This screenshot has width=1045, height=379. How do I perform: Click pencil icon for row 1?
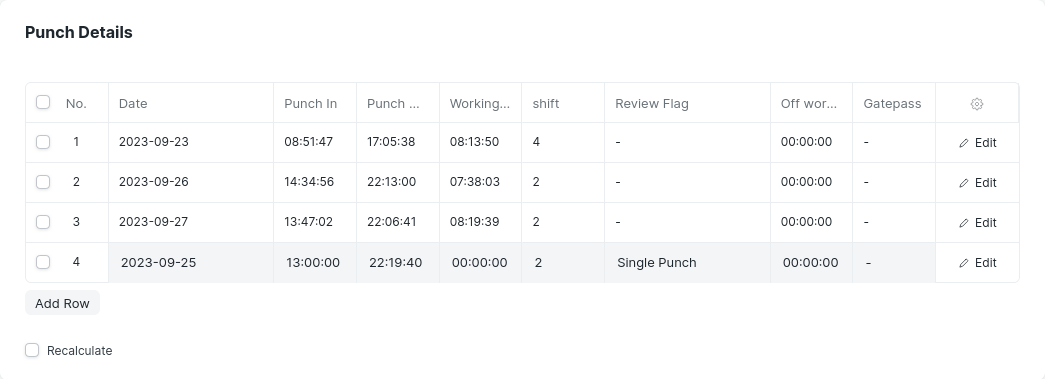tap(964, 143)
